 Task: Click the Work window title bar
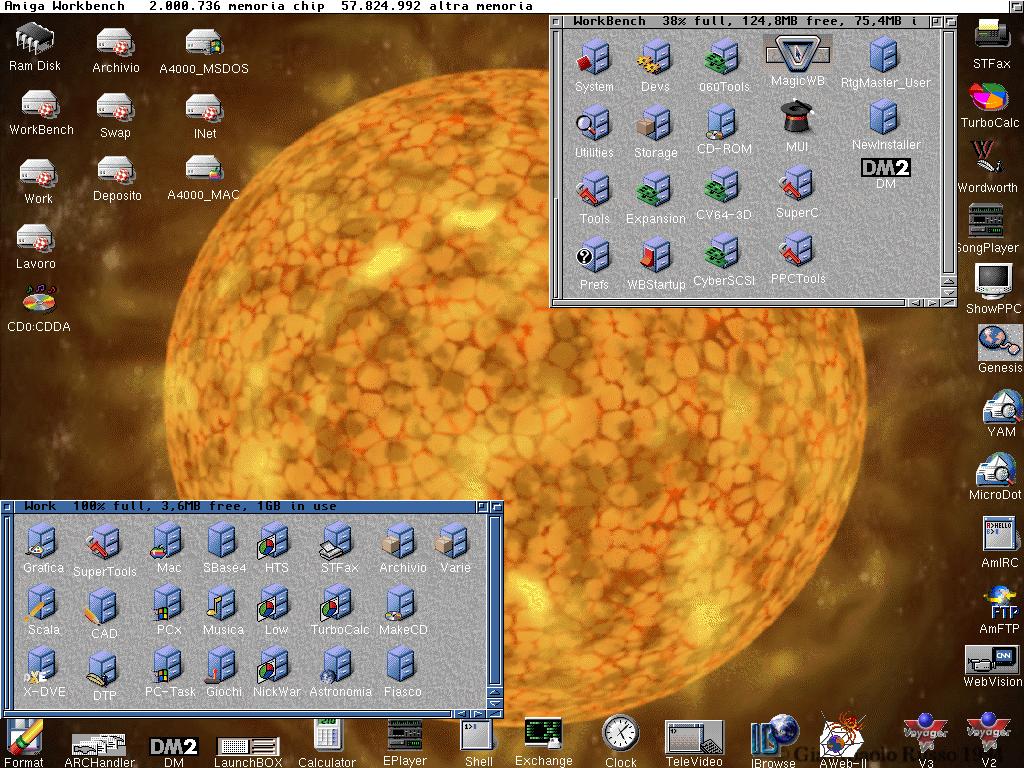(x=244, y=507)
